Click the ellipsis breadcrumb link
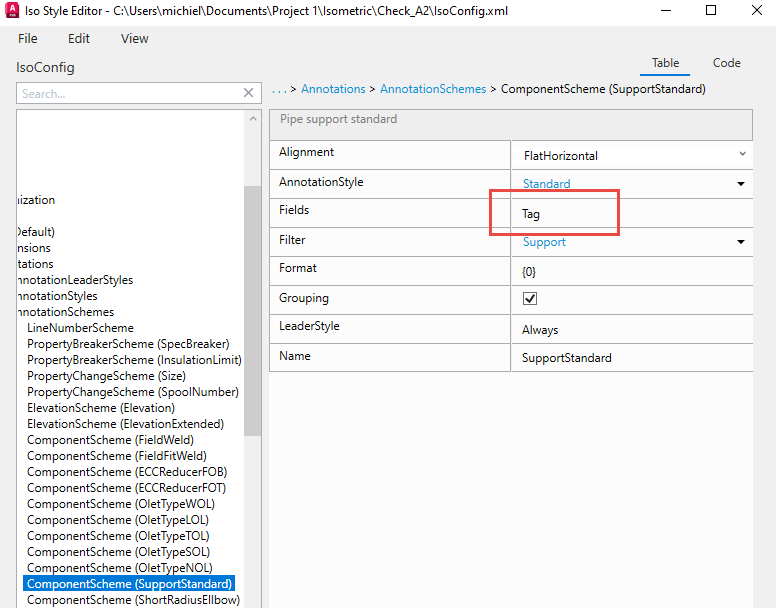The image size is (776, 608). pos(279,90)
